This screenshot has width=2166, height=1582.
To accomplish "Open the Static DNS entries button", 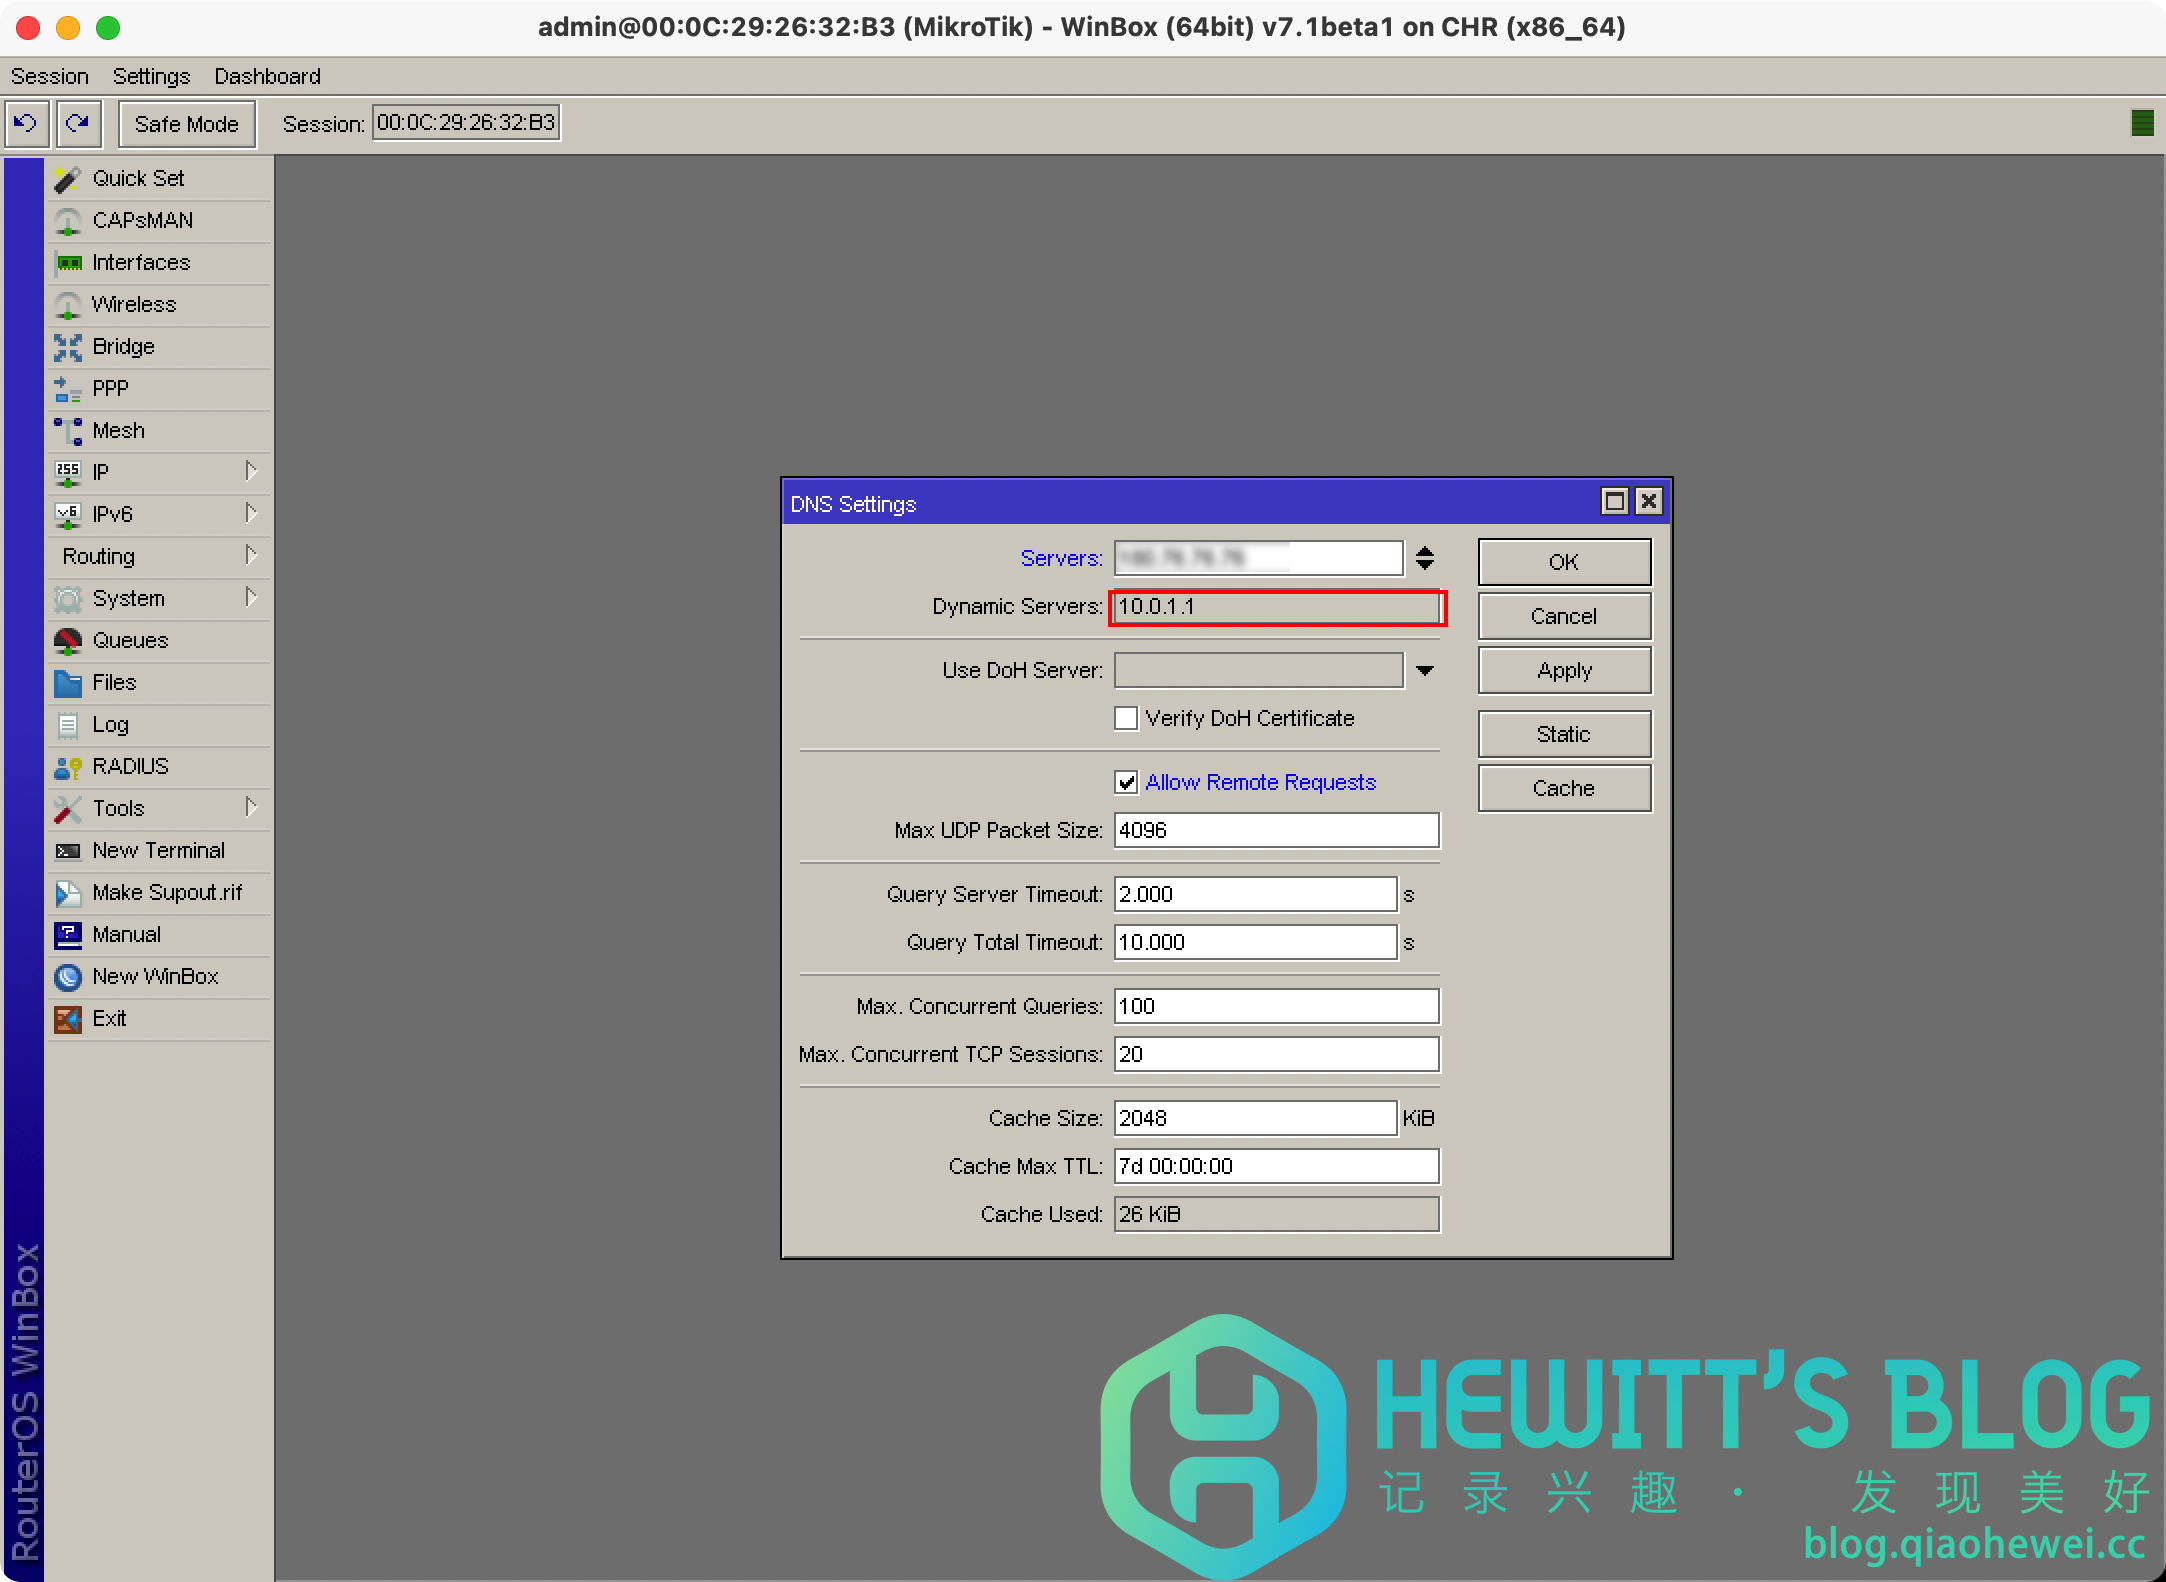I will click(1564, 735).
